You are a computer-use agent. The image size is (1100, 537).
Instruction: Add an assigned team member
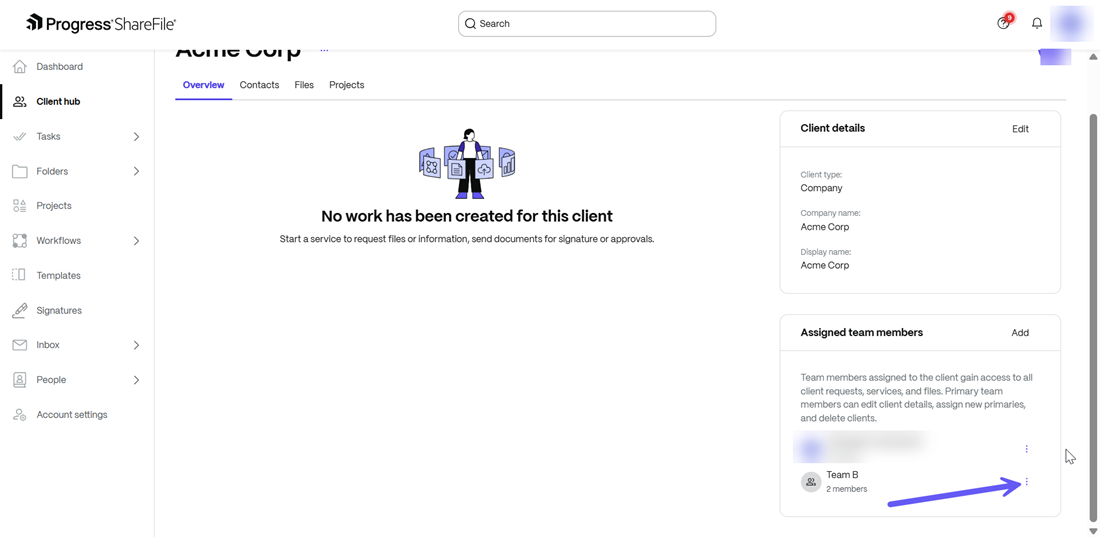pyautogui.click(x=1020, y=333)
